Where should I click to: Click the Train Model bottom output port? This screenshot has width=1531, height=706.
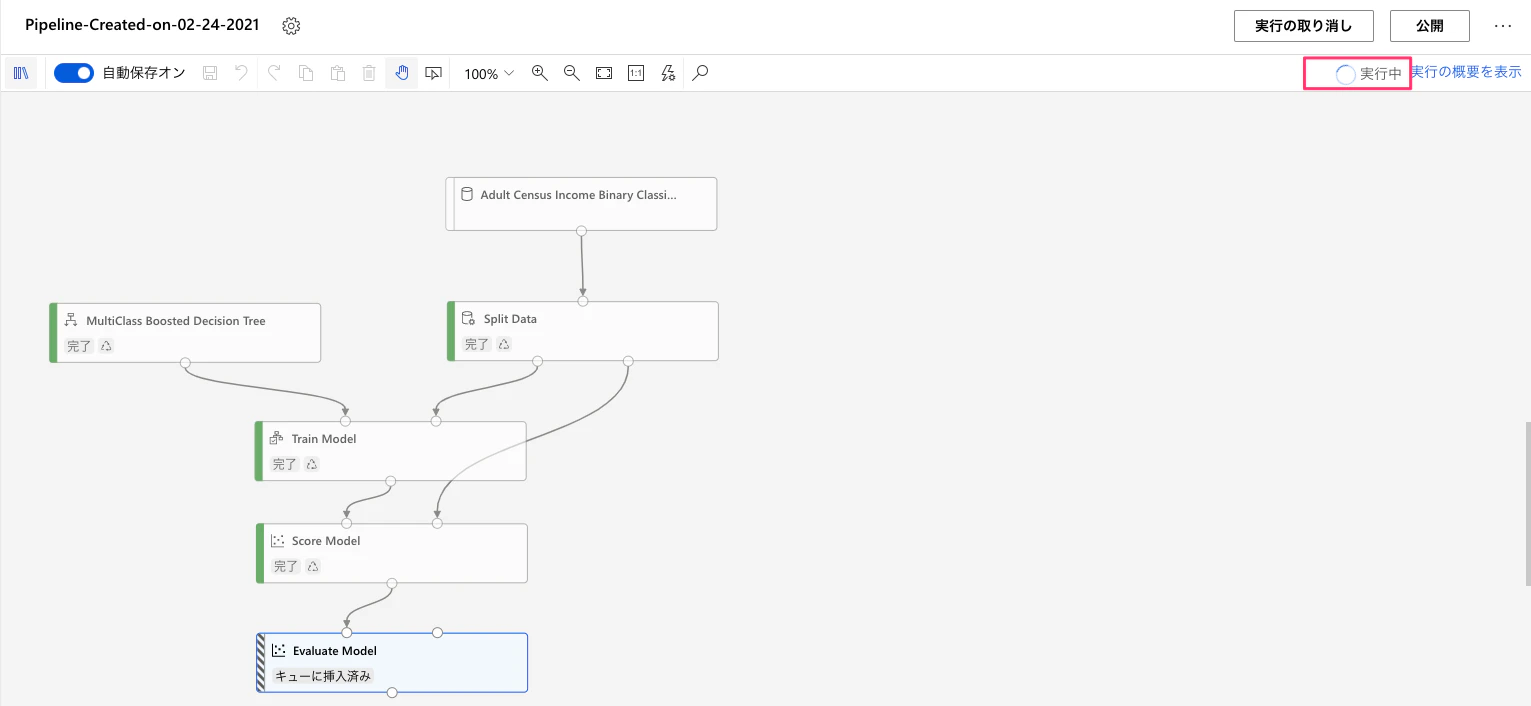(391, 481)
